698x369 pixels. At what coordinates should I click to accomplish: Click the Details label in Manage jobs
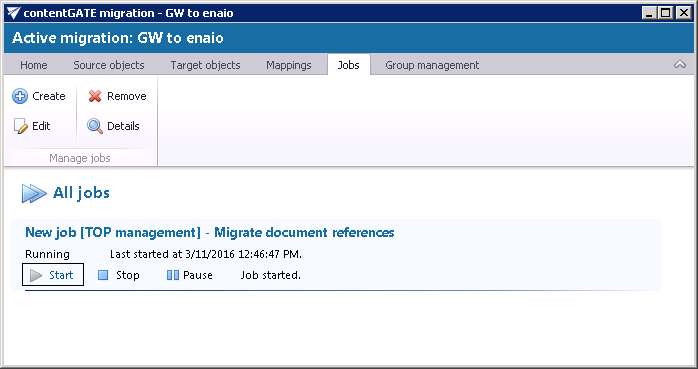(x=123, y=126)
